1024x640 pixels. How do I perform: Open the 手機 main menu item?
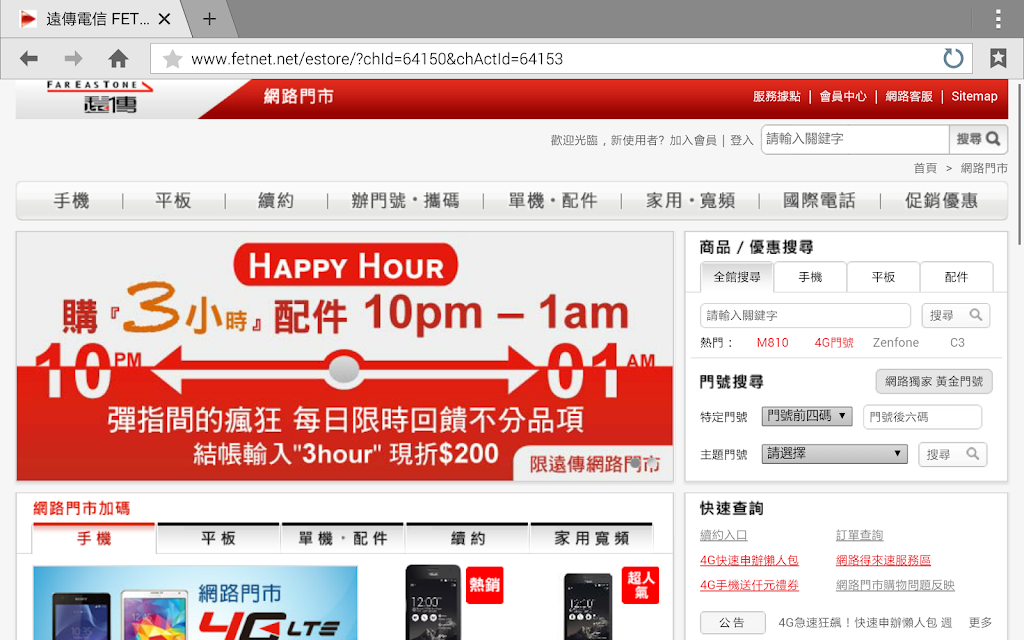click(71, 200)
